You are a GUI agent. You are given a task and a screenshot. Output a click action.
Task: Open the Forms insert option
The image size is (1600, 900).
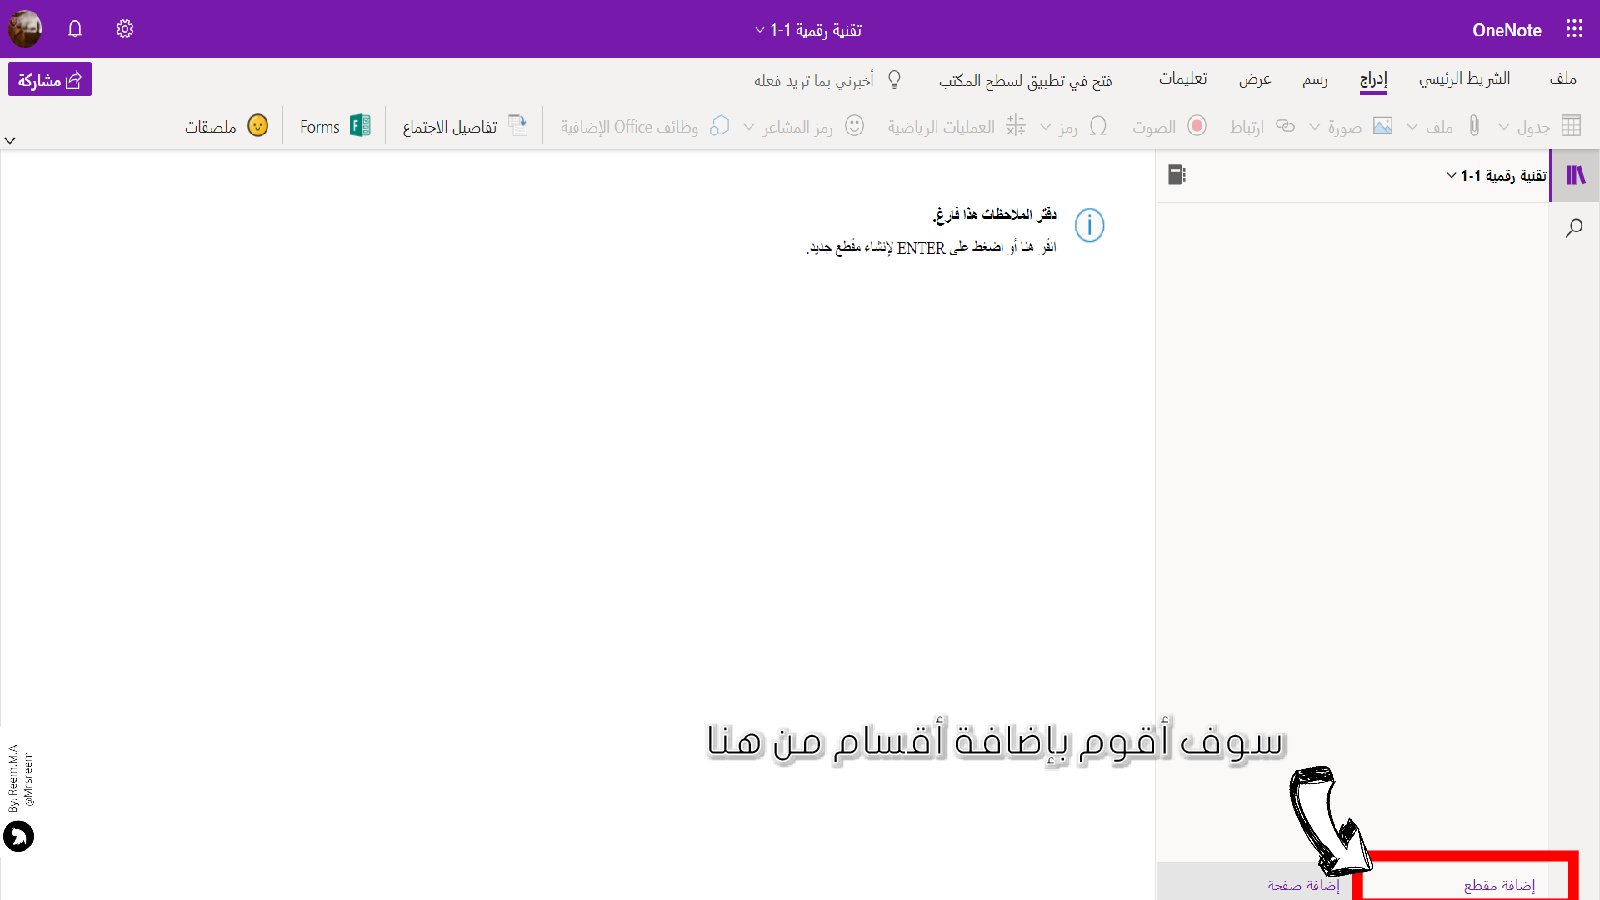[x=335, y=127]
